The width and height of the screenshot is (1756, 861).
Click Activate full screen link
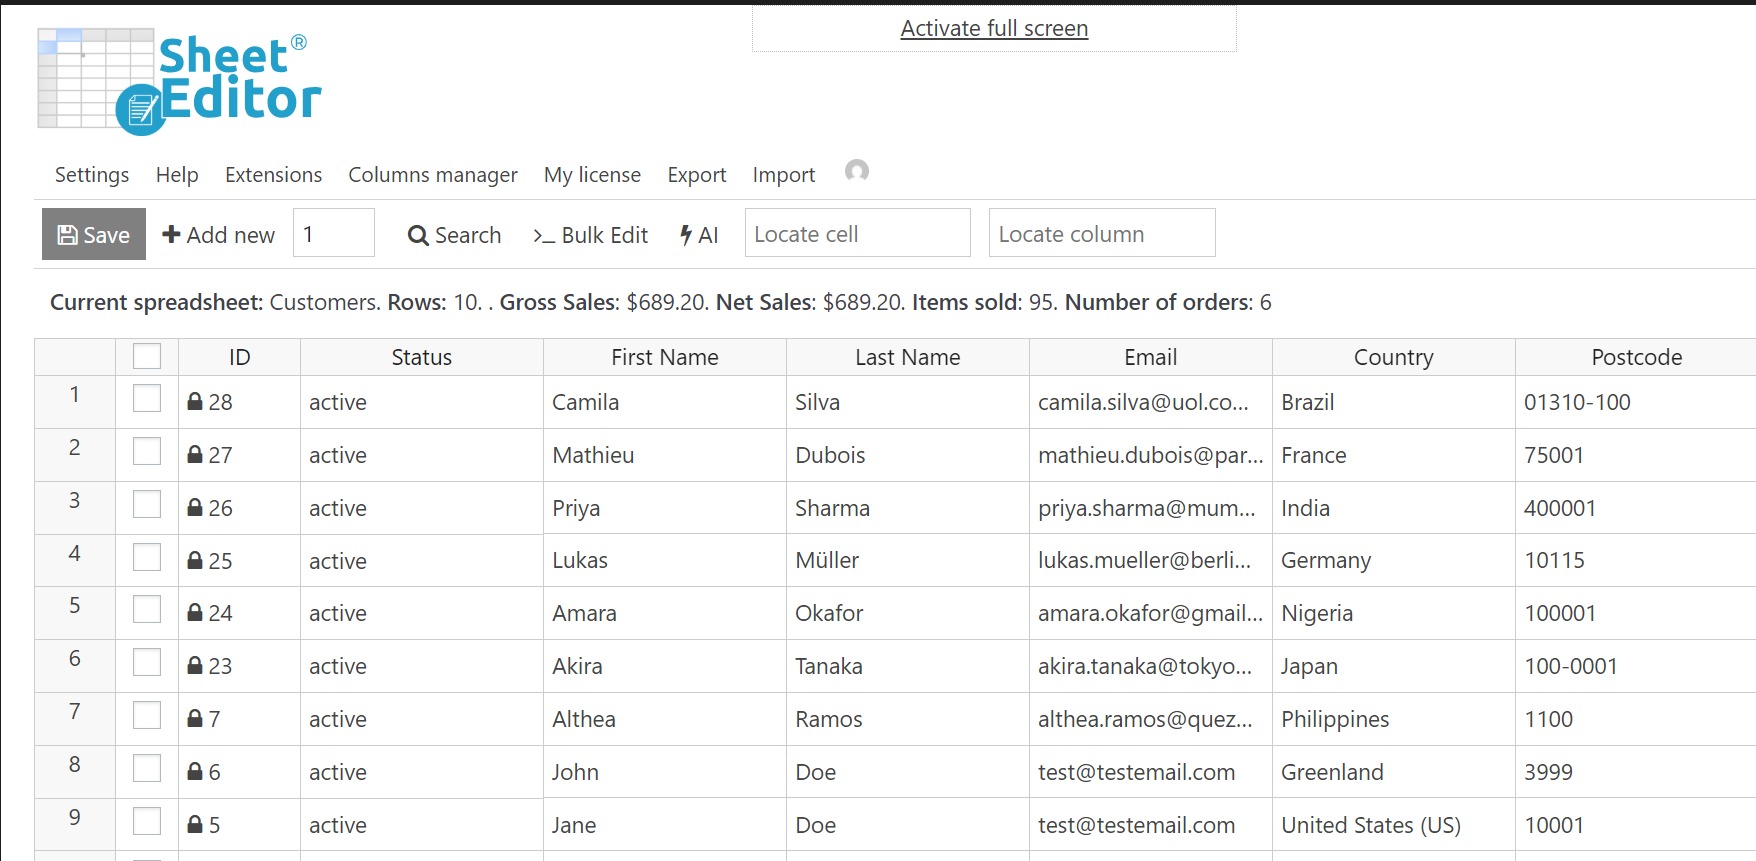pos(994,28)
